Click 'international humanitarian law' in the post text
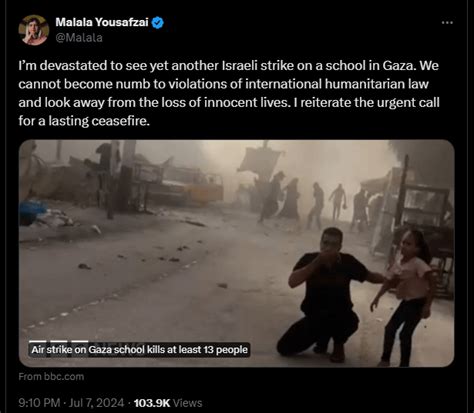 (x=337, y=84)
